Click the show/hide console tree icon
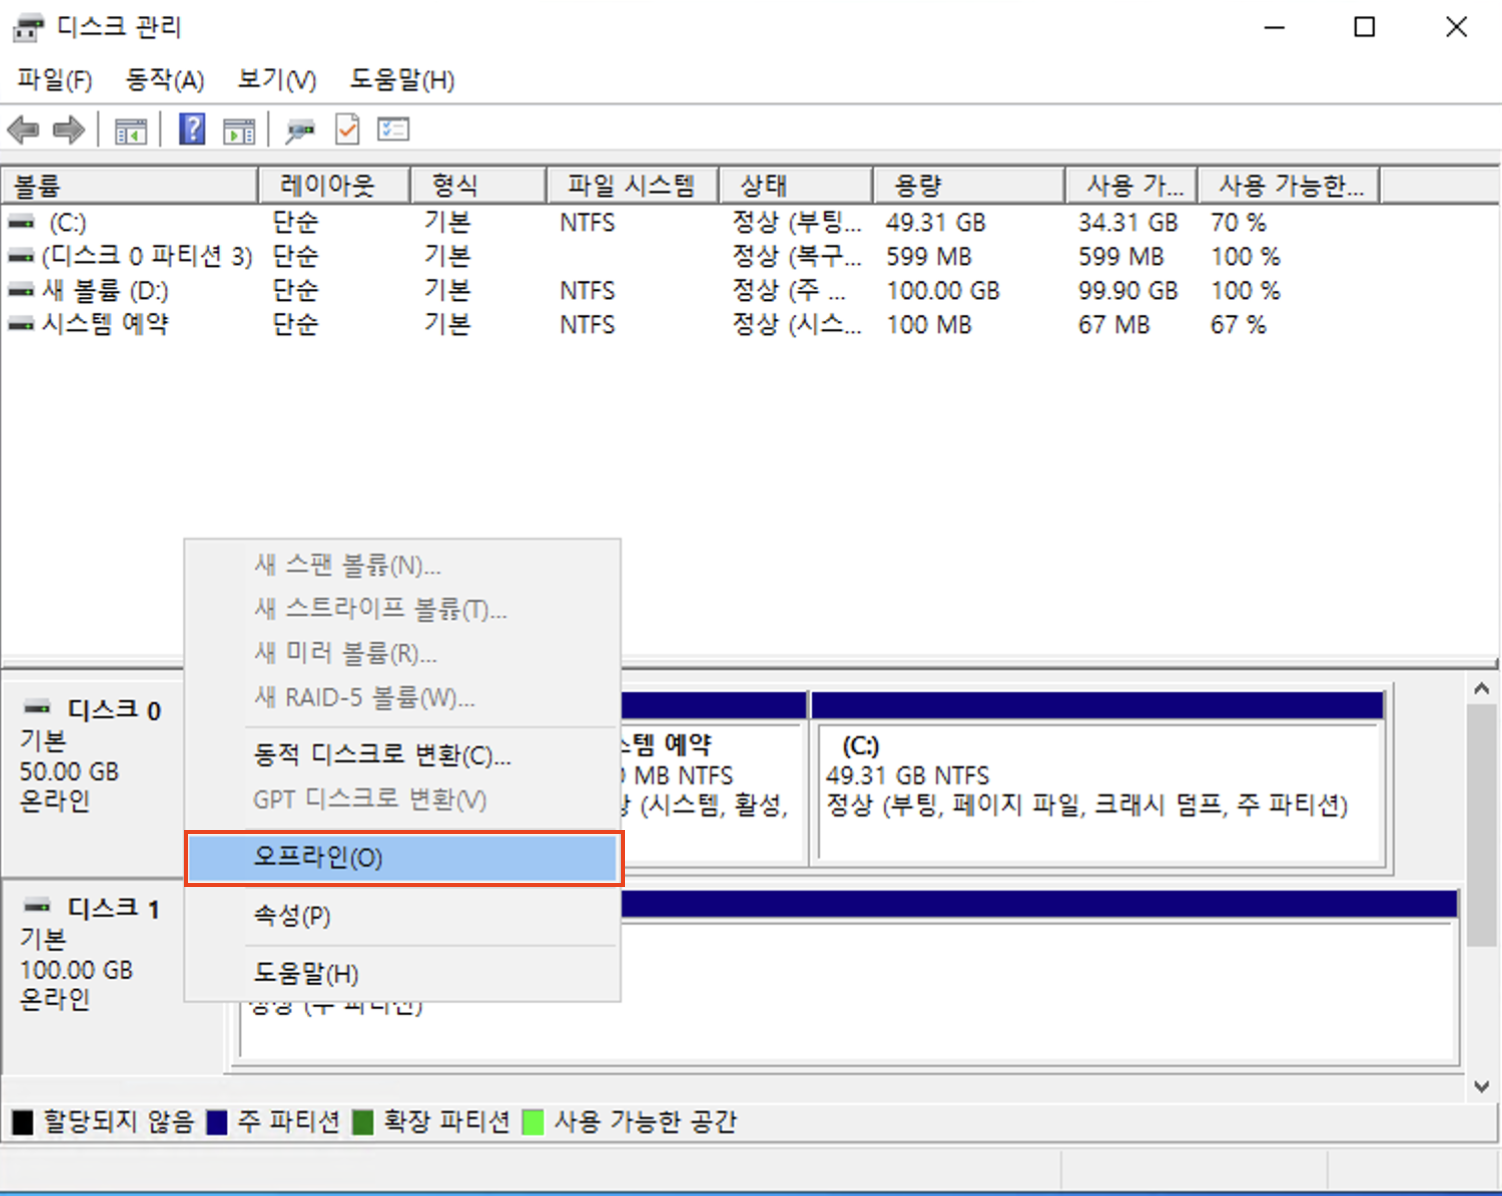The image size is (1502, 1196). tap(131, 130)
